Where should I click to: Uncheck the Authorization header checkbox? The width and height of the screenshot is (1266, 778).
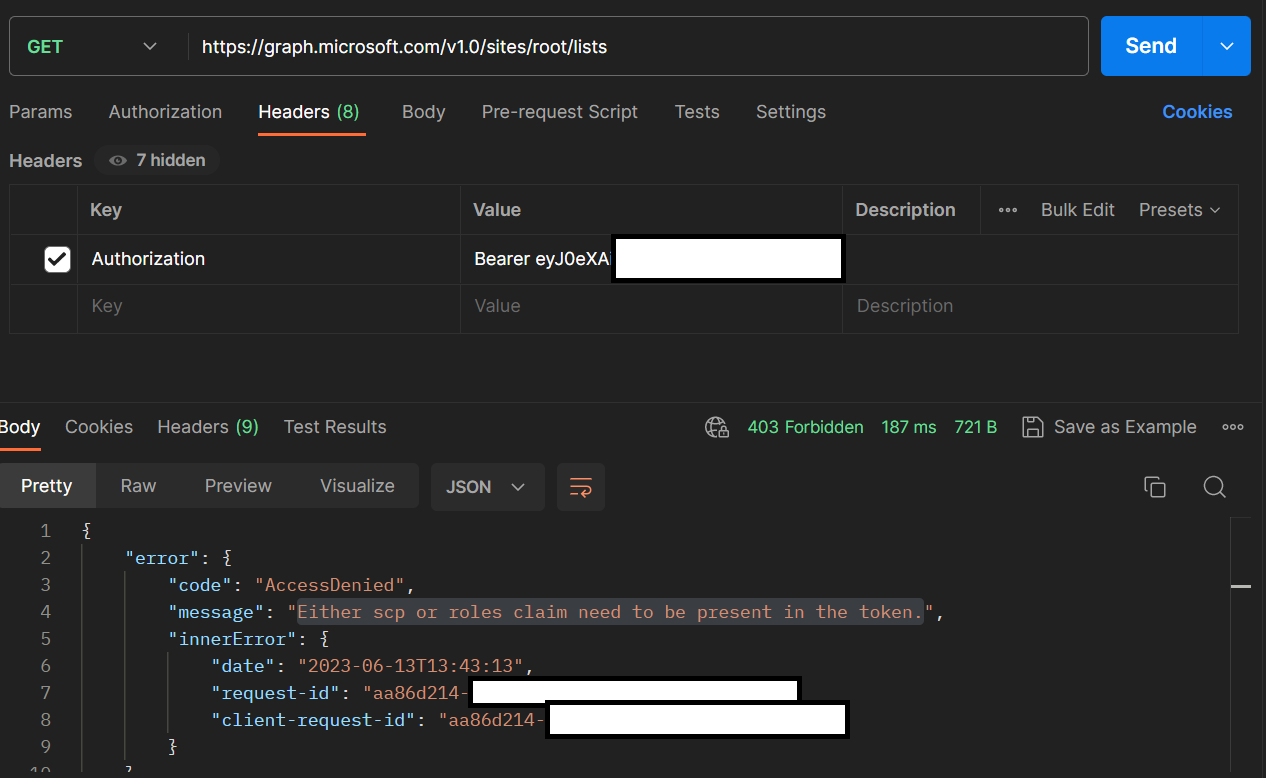(x=57, y=259)
